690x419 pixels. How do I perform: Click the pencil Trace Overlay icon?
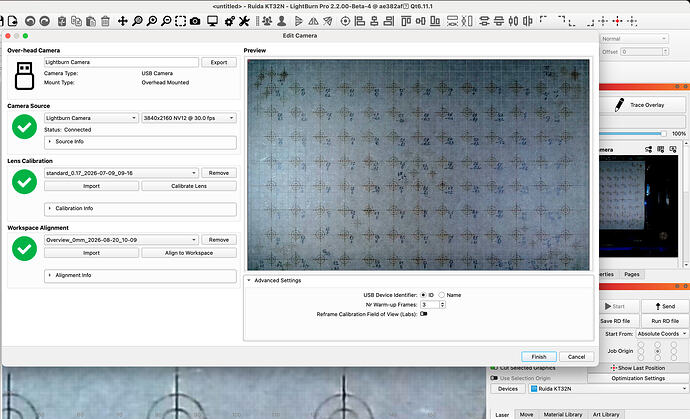coord(620,105)
